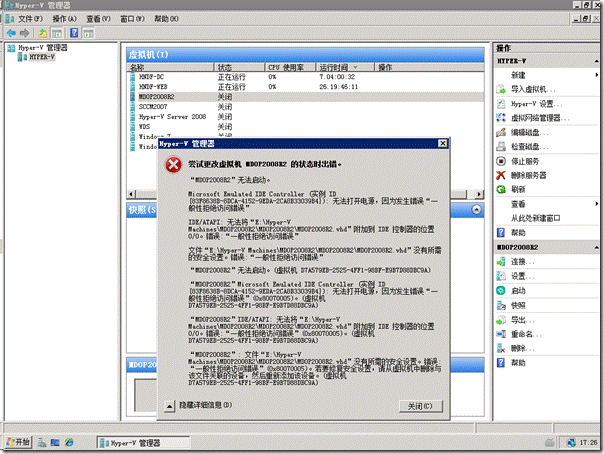Click 名称 column header
Screen dimensions: 604x454
(170, 67)
